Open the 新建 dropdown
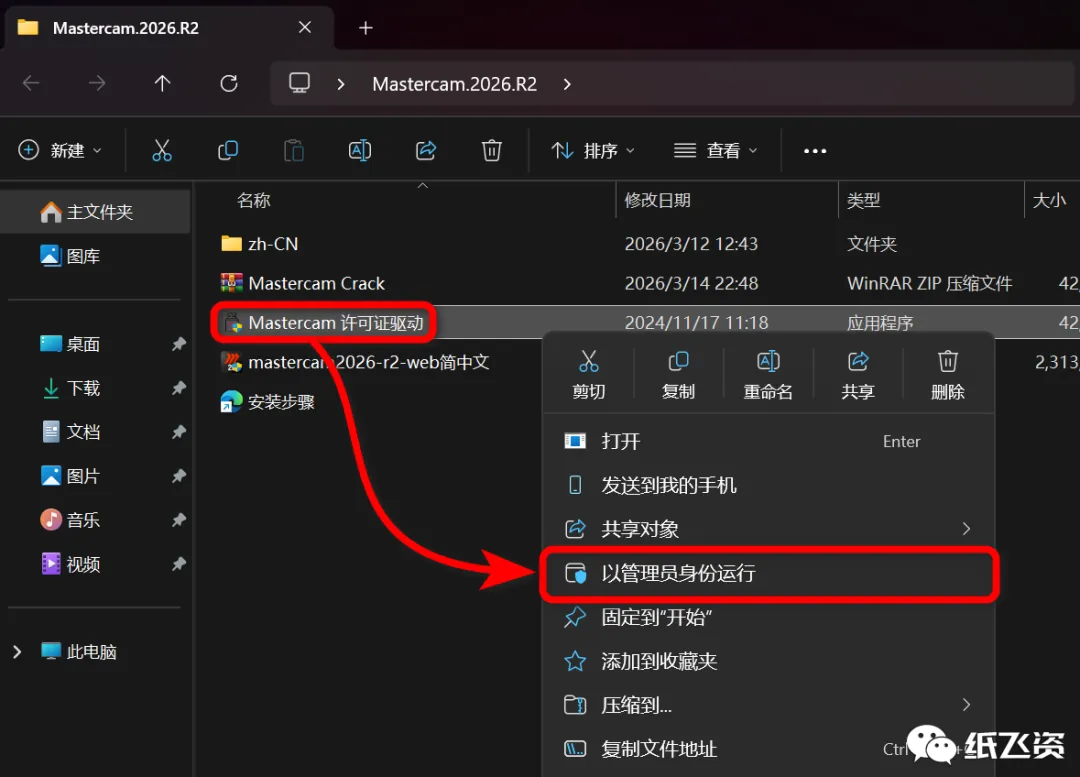This screenshot has width=1080, height=777. coord(61,150)
